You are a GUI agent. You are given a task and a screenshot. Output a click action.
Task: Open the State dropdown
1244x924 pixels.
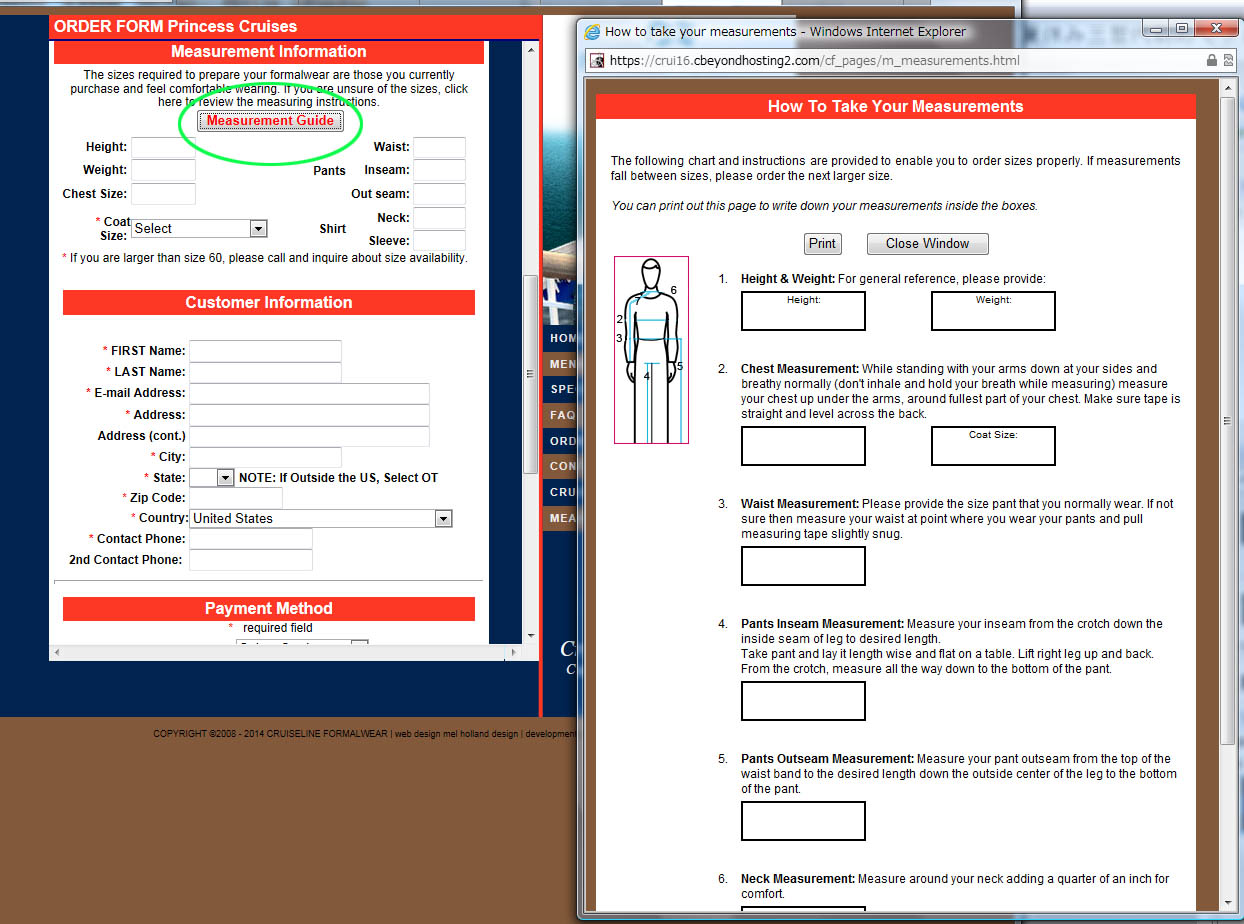click(211, 478)
